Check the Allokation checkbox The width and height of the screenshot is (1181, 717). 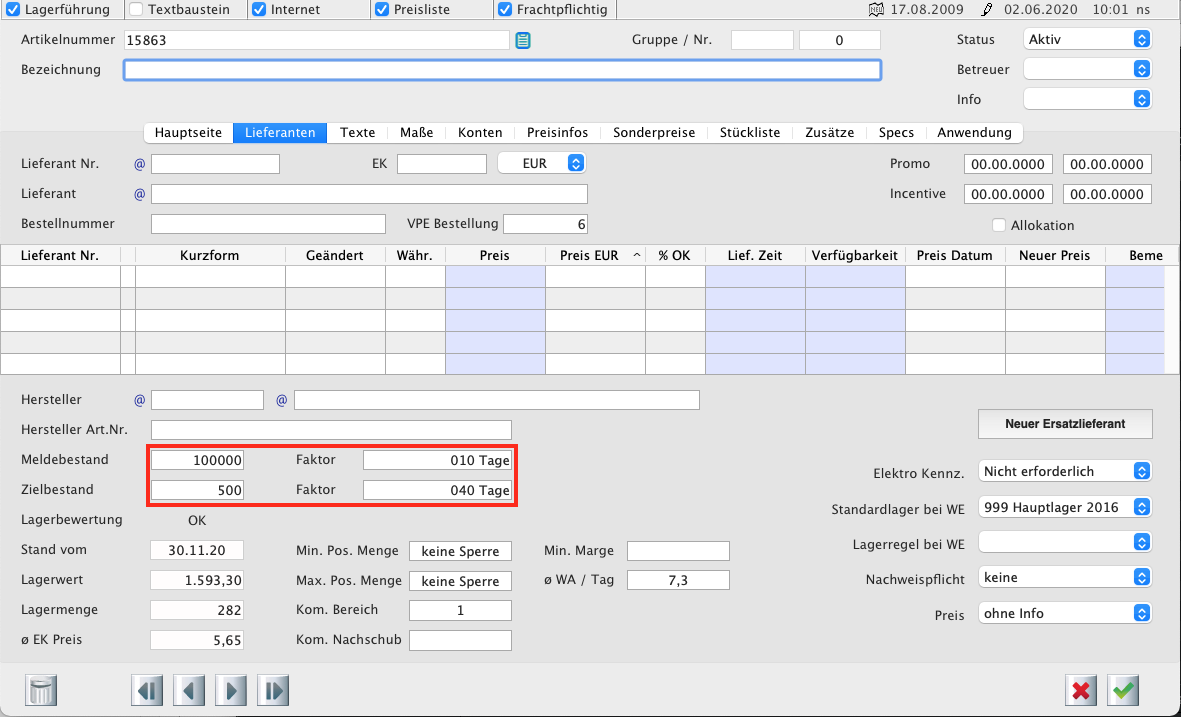[998, 225]
